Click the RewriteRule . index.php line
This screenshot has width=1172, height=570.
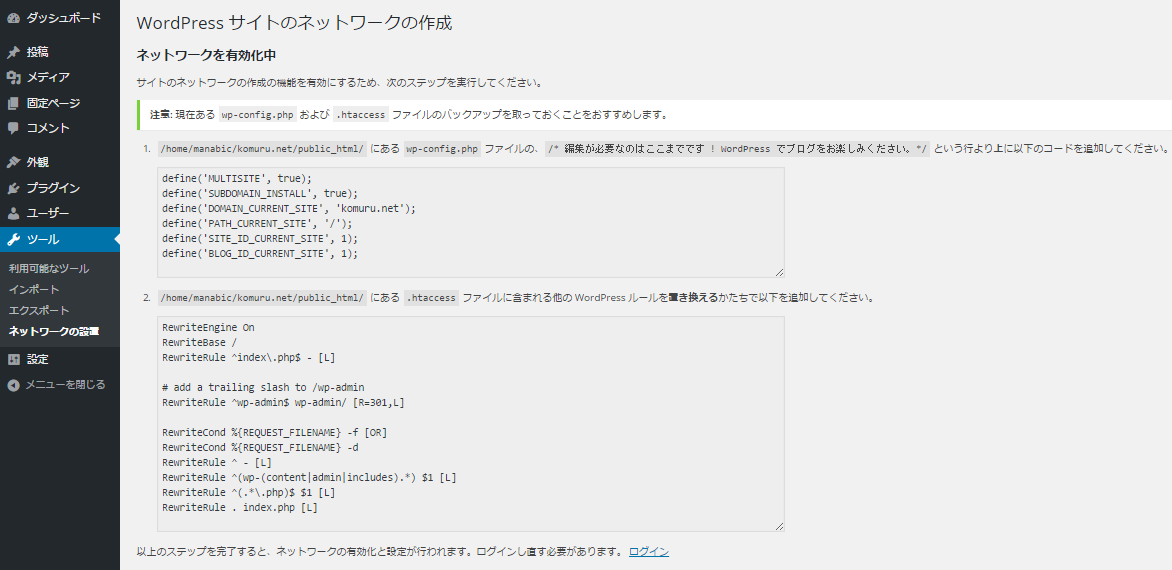pos(240,507)
